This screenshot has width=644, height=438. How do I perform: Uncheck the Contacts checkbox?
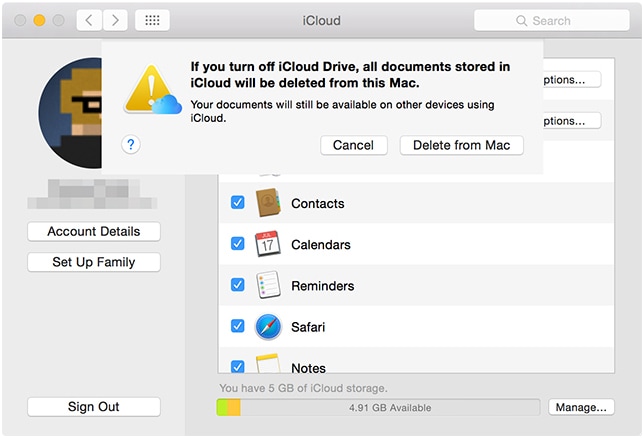coord(238,203)
